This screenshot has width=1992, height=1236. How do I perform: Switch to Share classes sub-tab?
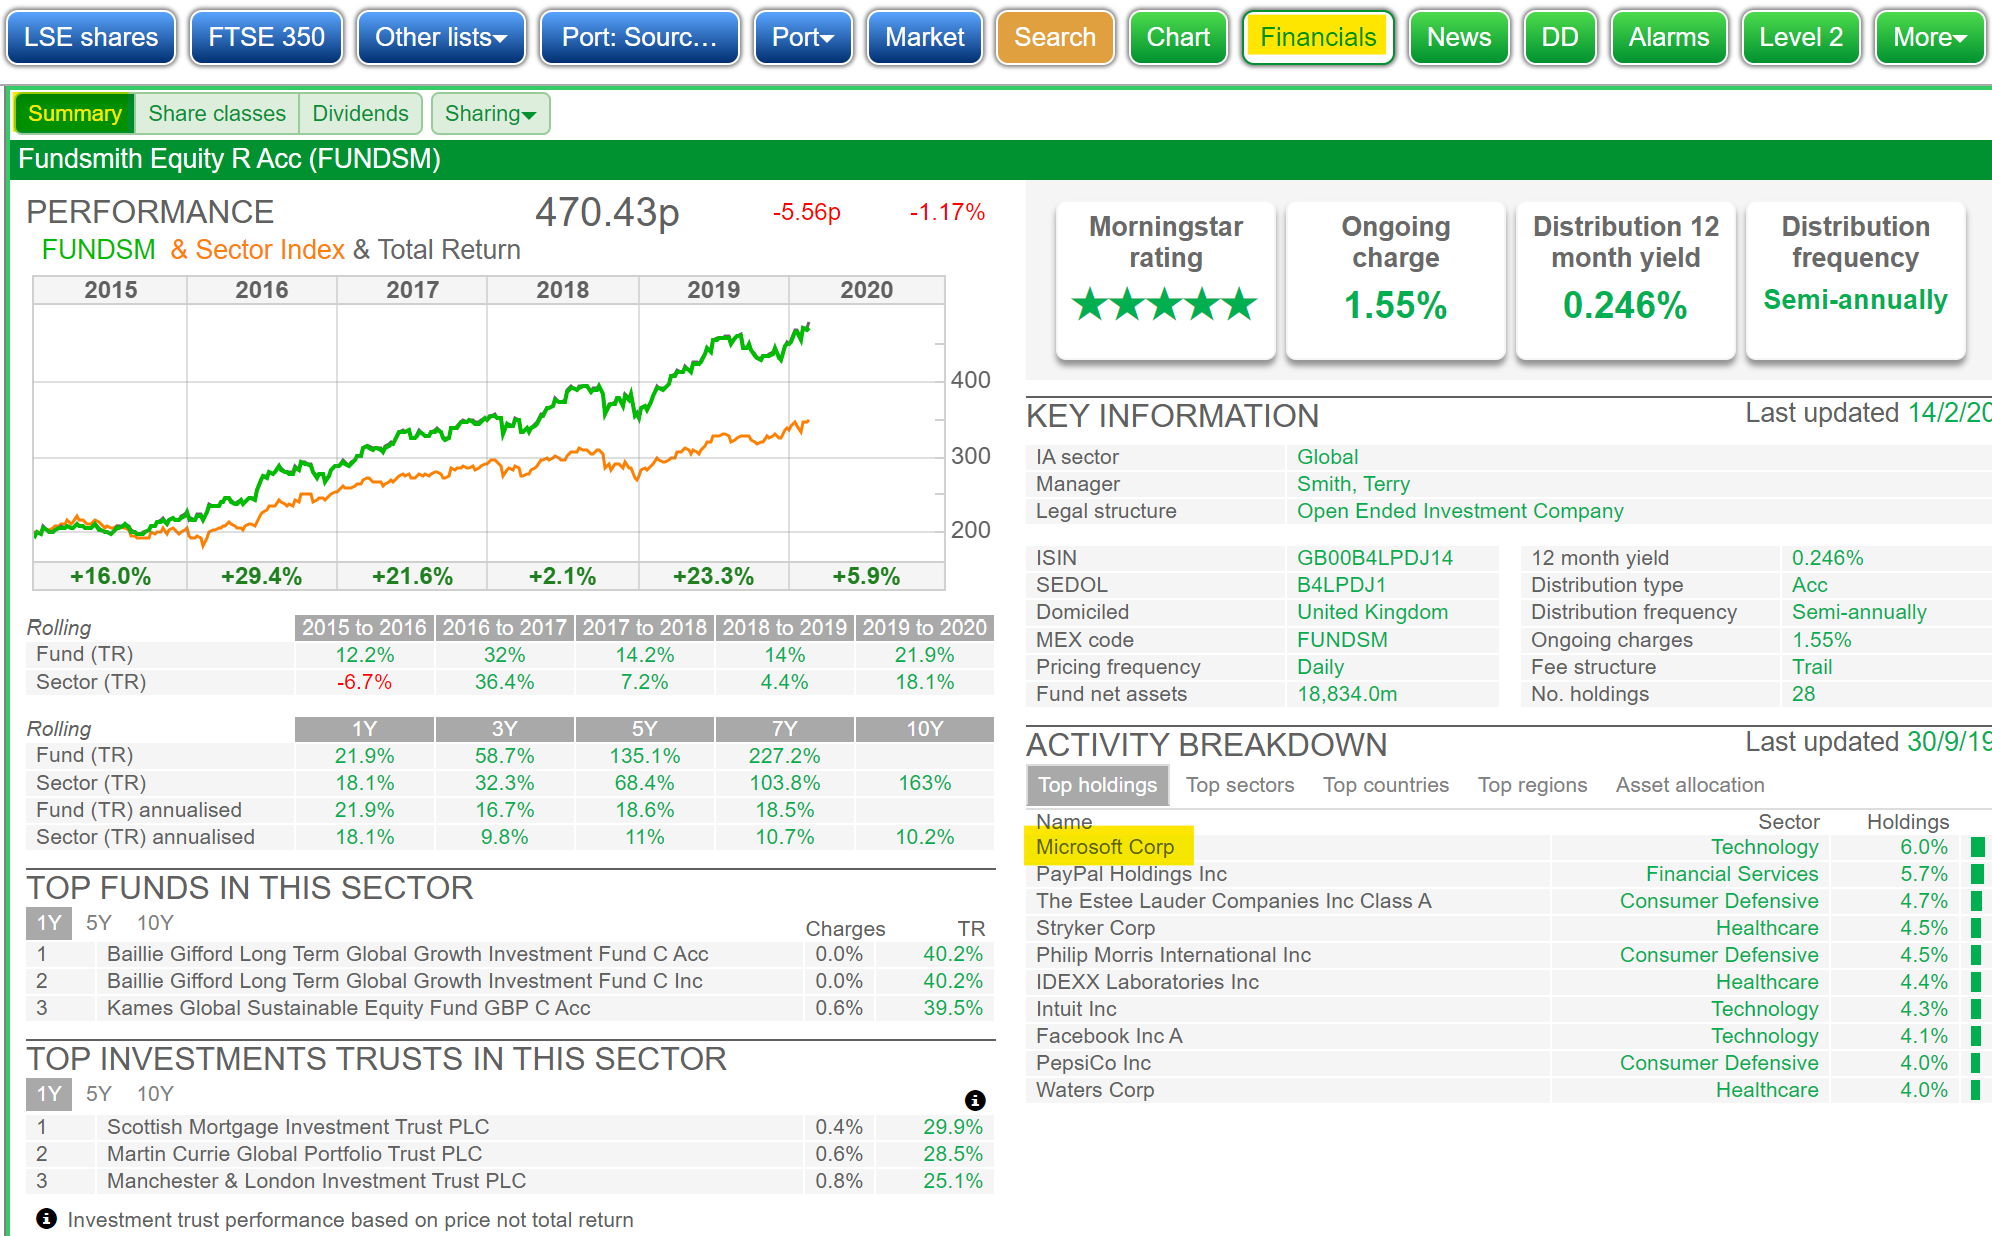click(x=217, y=113)
